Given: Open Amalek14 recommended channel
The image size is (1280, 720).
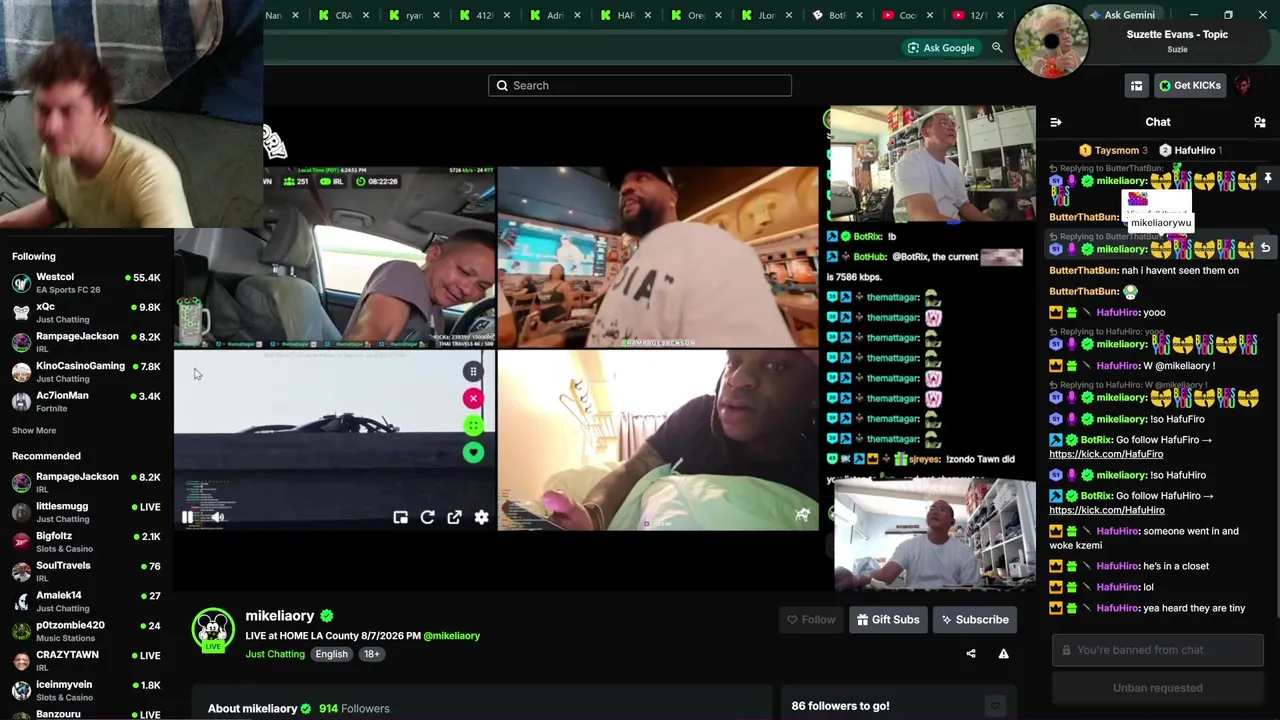Looking at the screenshot, I should click(86, 601).
